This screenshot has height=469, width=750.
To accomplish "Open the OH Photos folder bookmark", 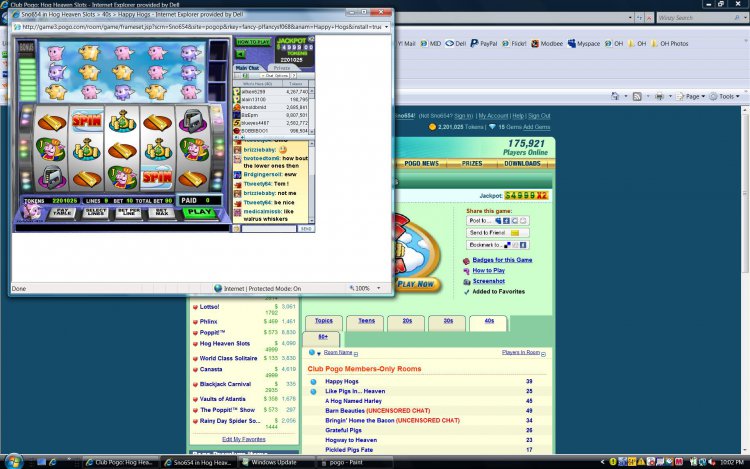I will coord(669,44).
